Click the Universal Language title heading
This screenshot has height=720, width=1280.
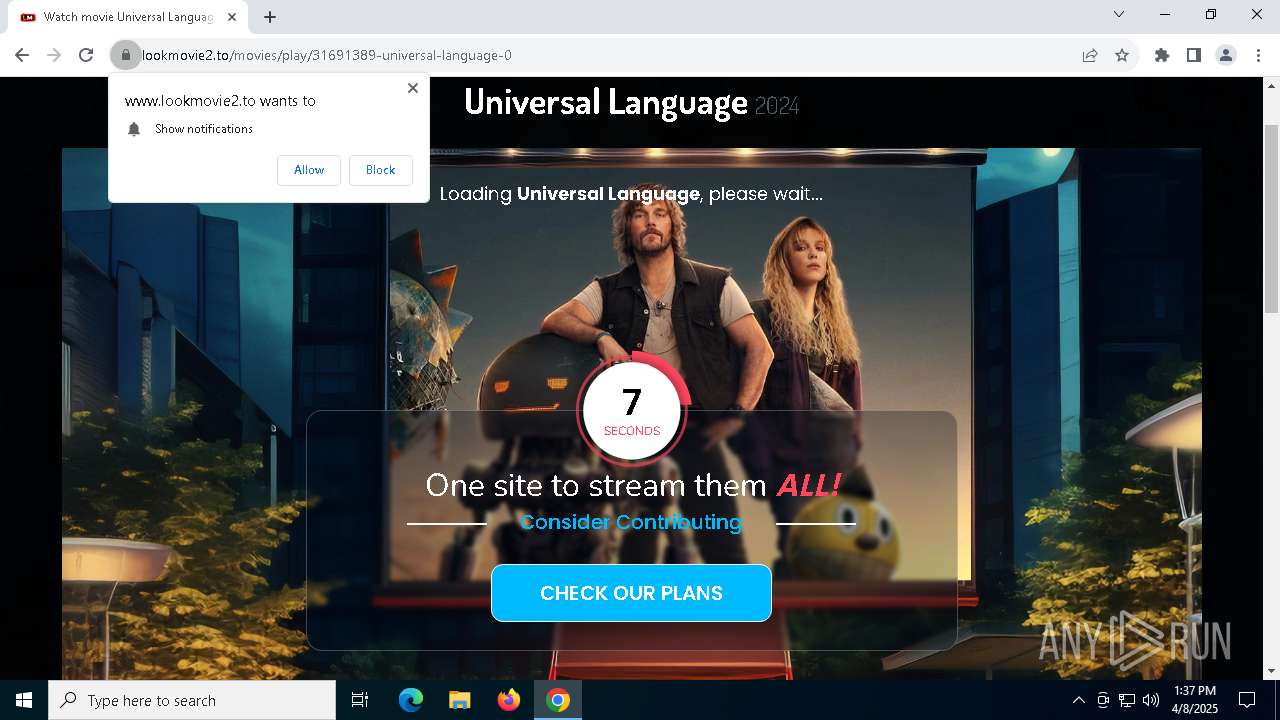606,102
